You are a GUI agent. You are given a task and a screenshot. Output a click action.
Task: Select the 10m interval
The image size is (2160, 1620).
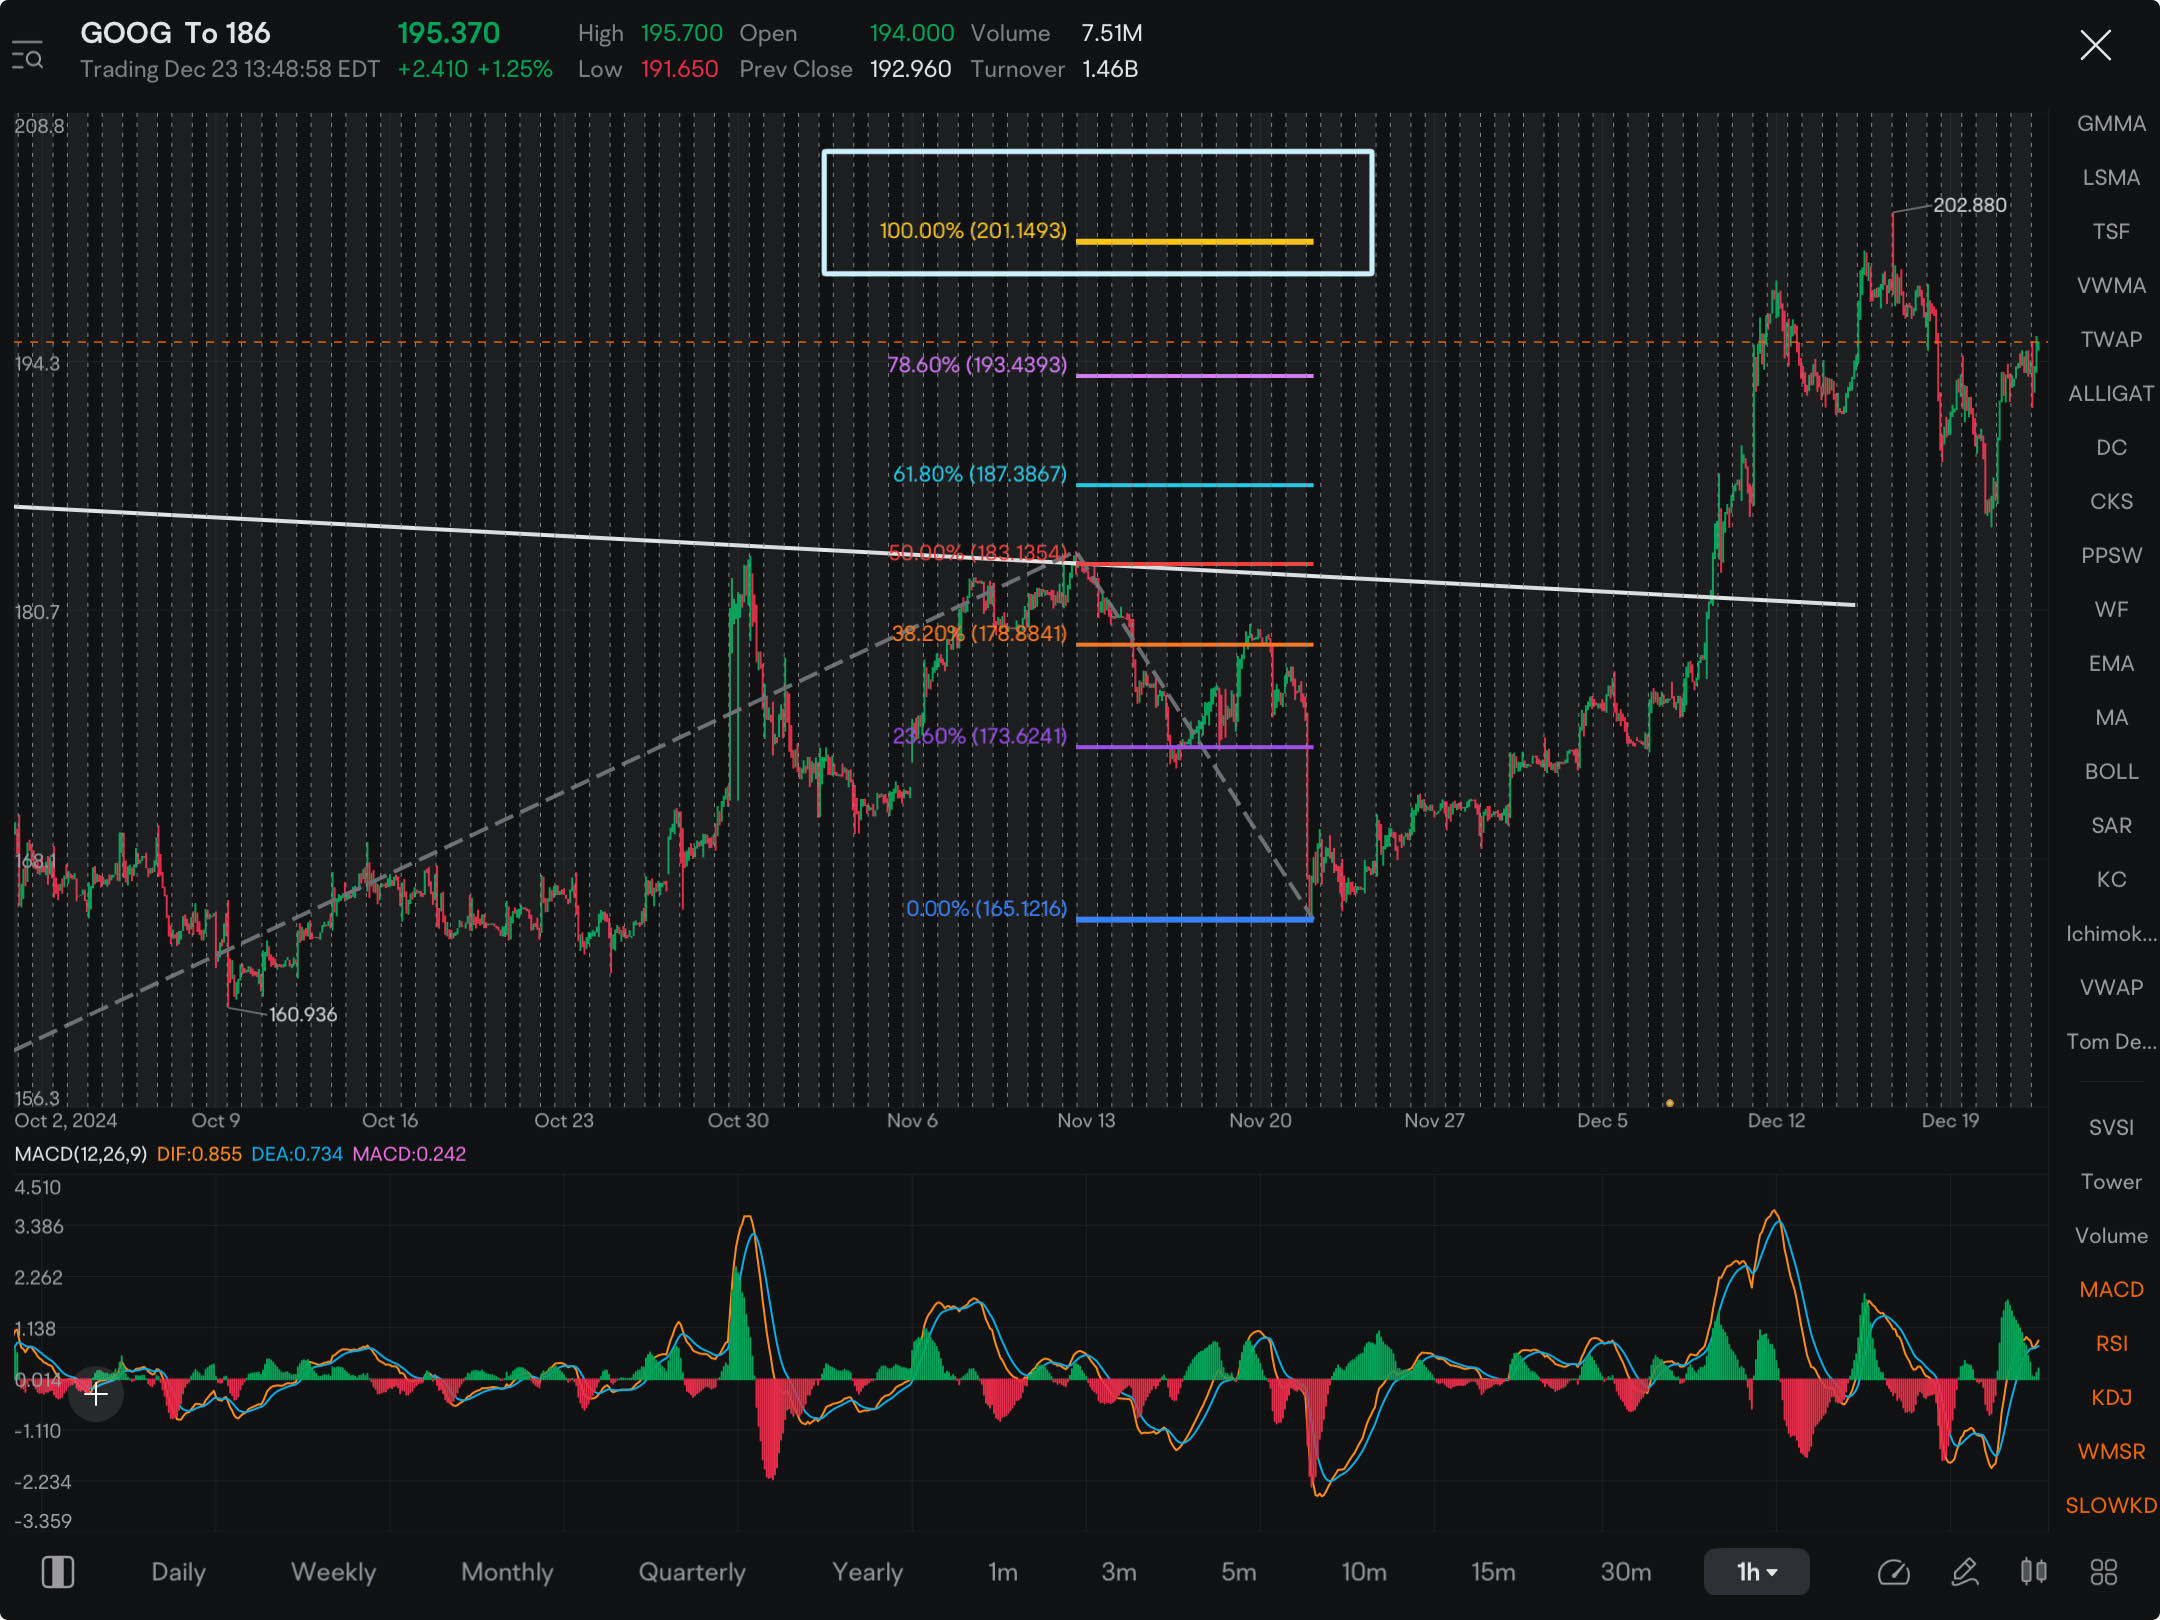tap(1364, 1572)
